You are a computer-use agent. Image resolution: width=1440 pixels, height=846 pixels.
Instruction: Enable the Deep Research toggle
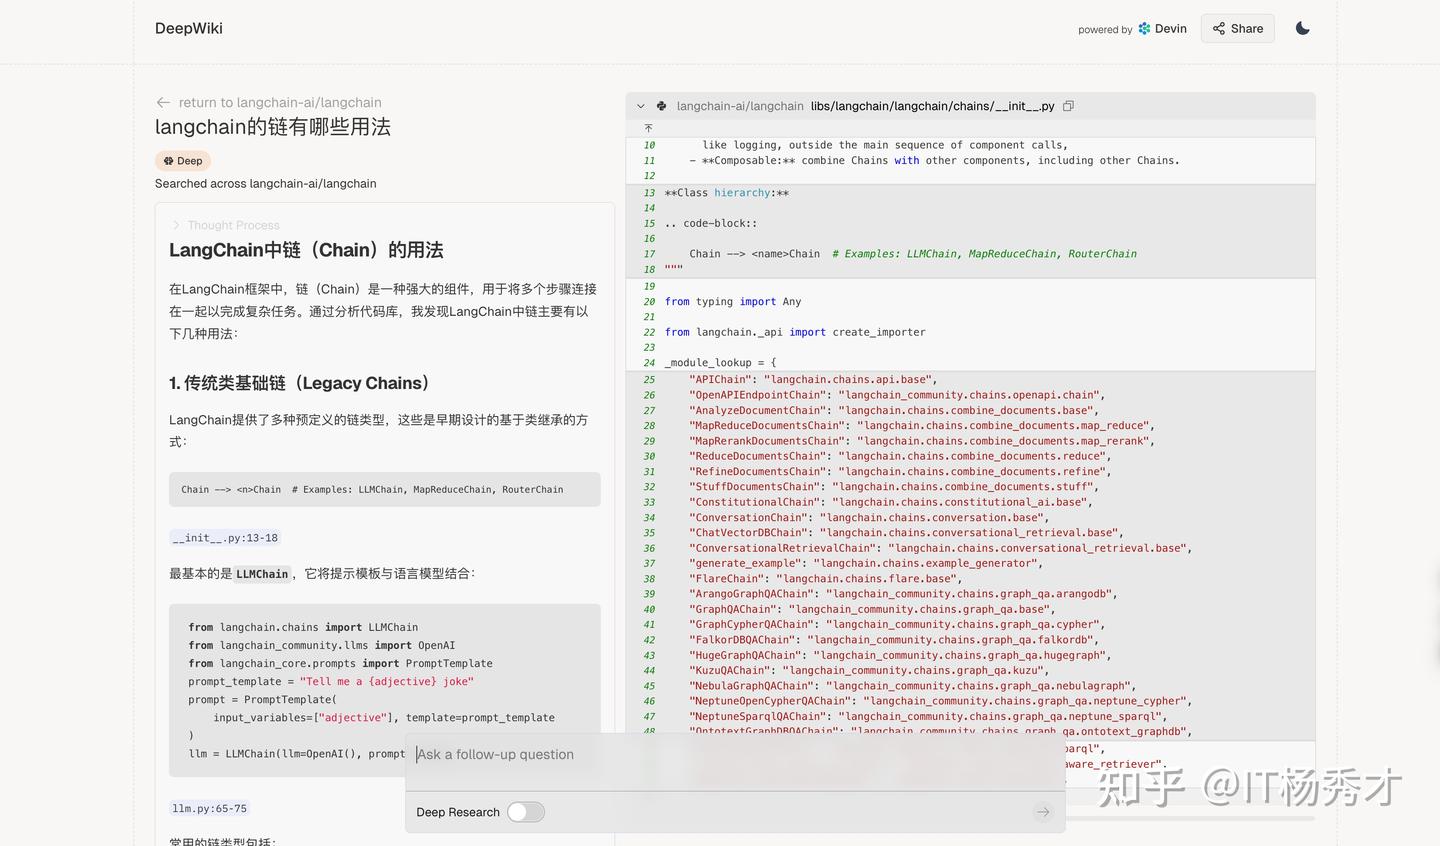526,812
